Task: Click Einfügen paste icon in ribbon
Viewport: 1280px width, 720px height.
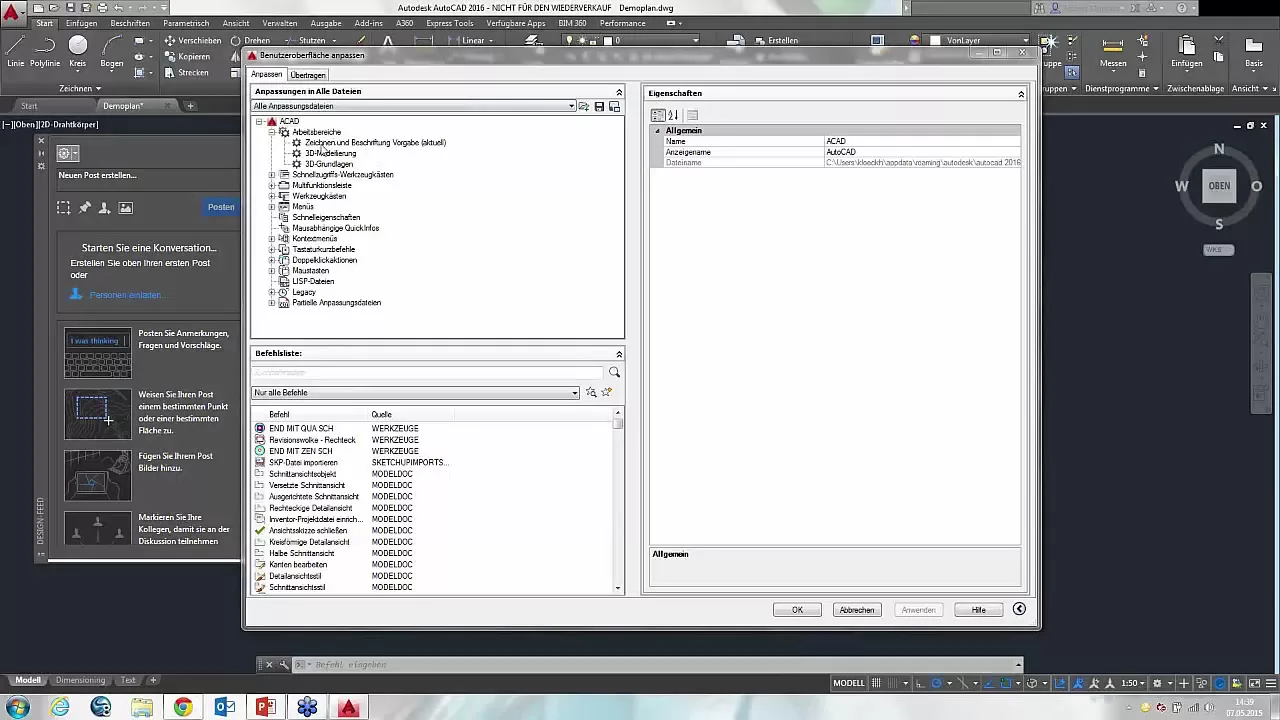Action: point(1187,51)
